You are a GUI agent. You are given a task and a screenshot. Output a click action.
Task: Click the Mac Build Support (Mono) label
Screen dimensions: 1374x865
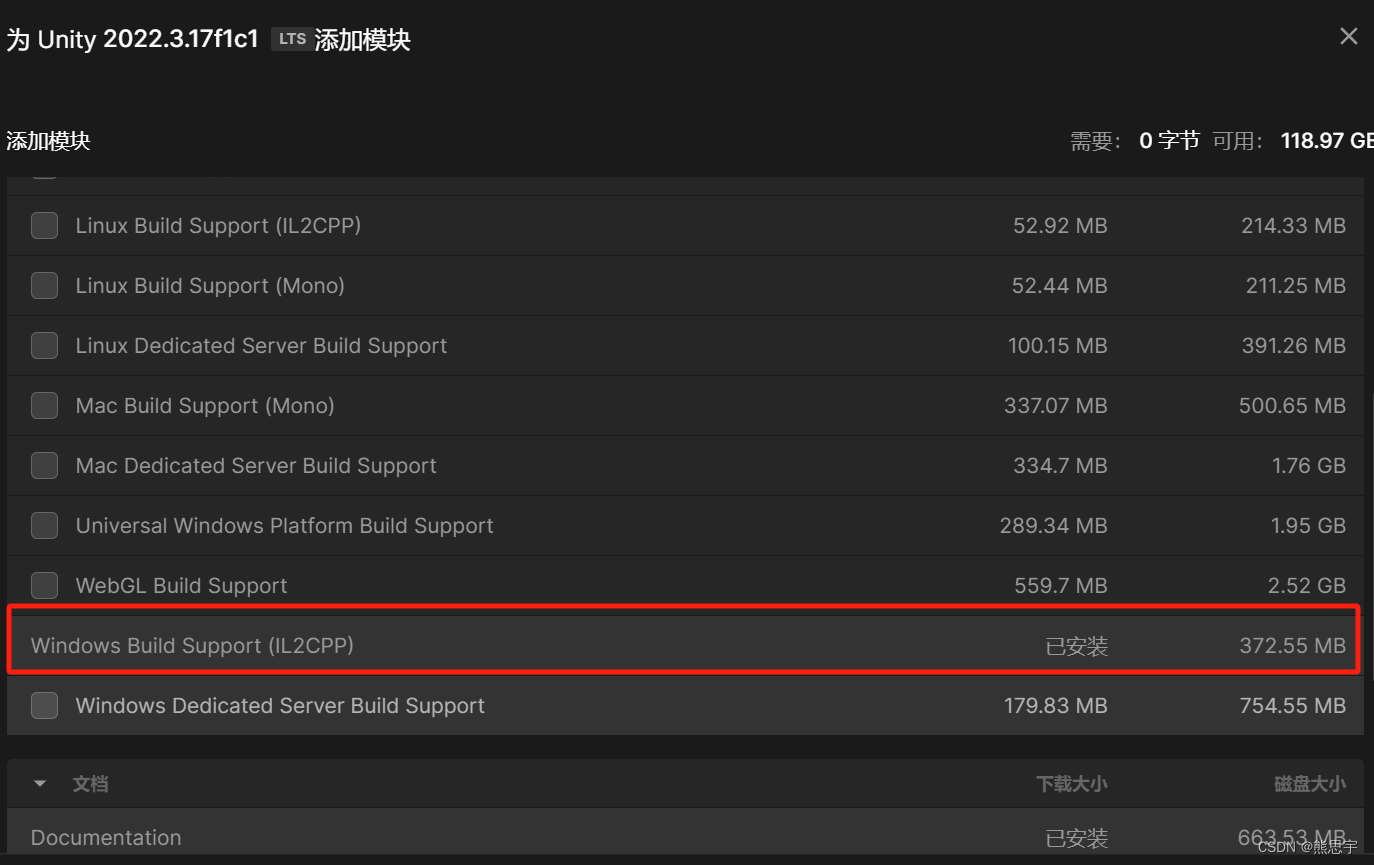pyautogui.click(x=205, y=406)
